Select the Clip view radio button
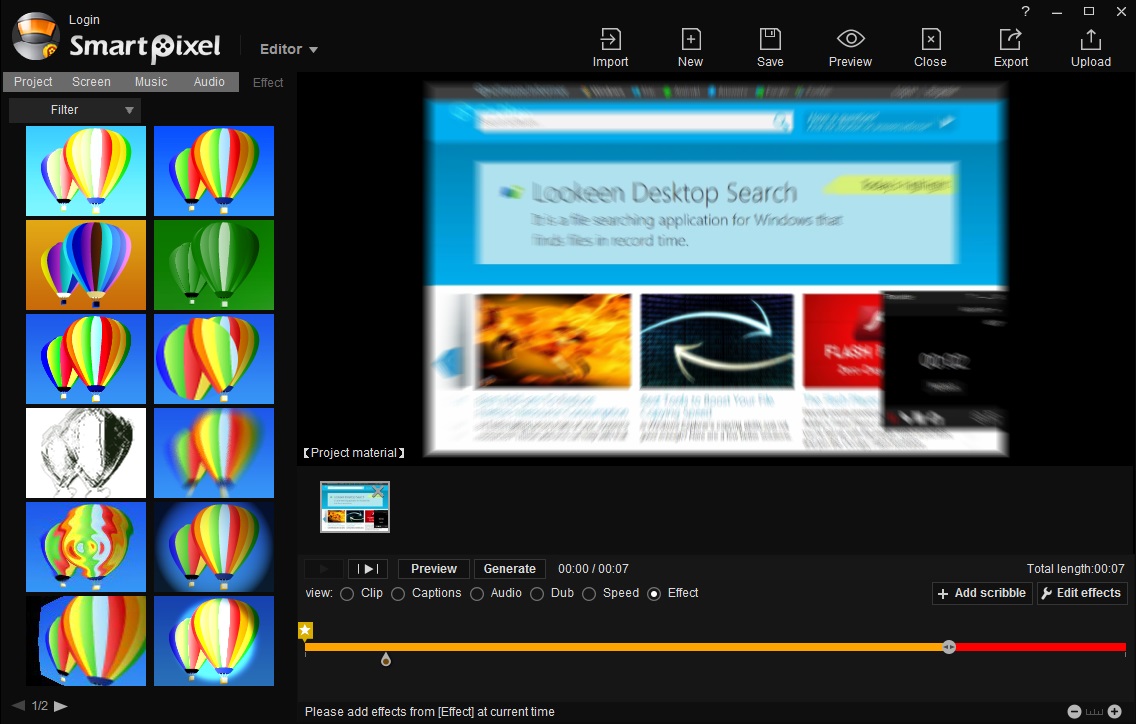 coord(347,593)
